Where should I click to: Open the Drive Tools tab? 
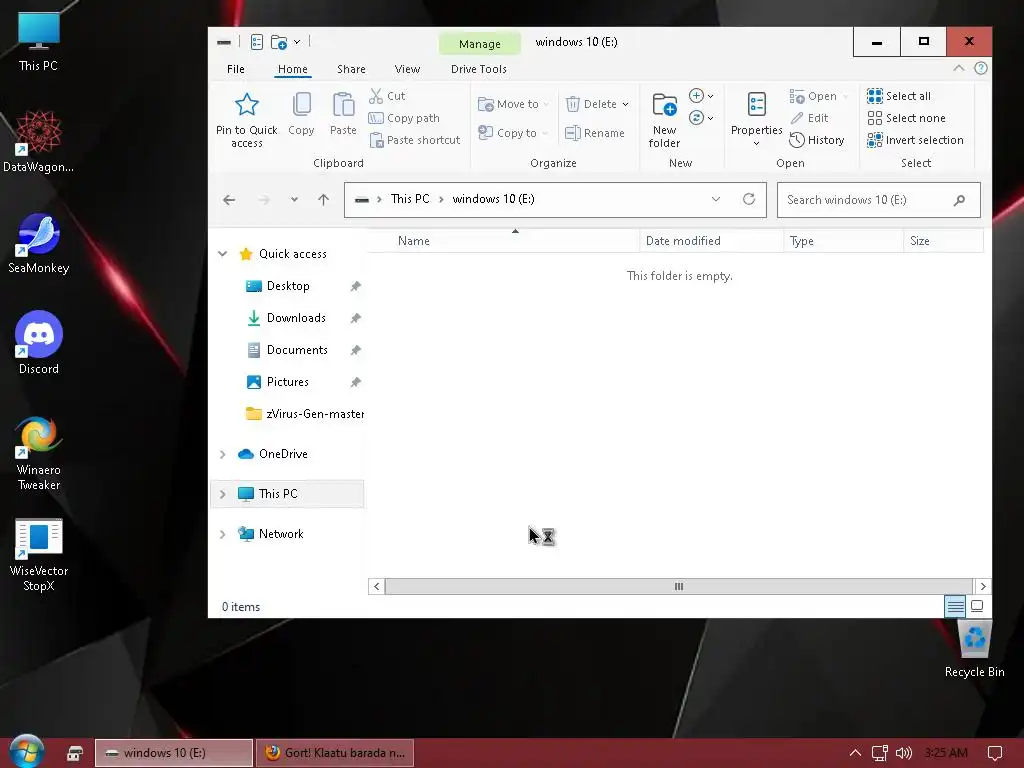click(479, 69)
